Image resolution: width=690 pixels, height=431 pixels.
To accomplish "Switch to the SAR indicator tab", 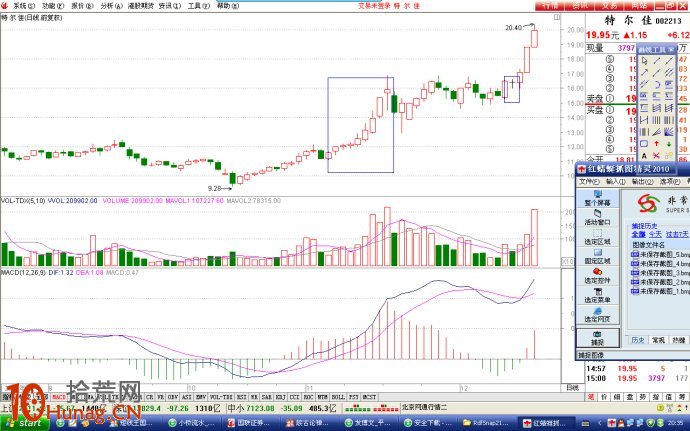I will point(266,397).
